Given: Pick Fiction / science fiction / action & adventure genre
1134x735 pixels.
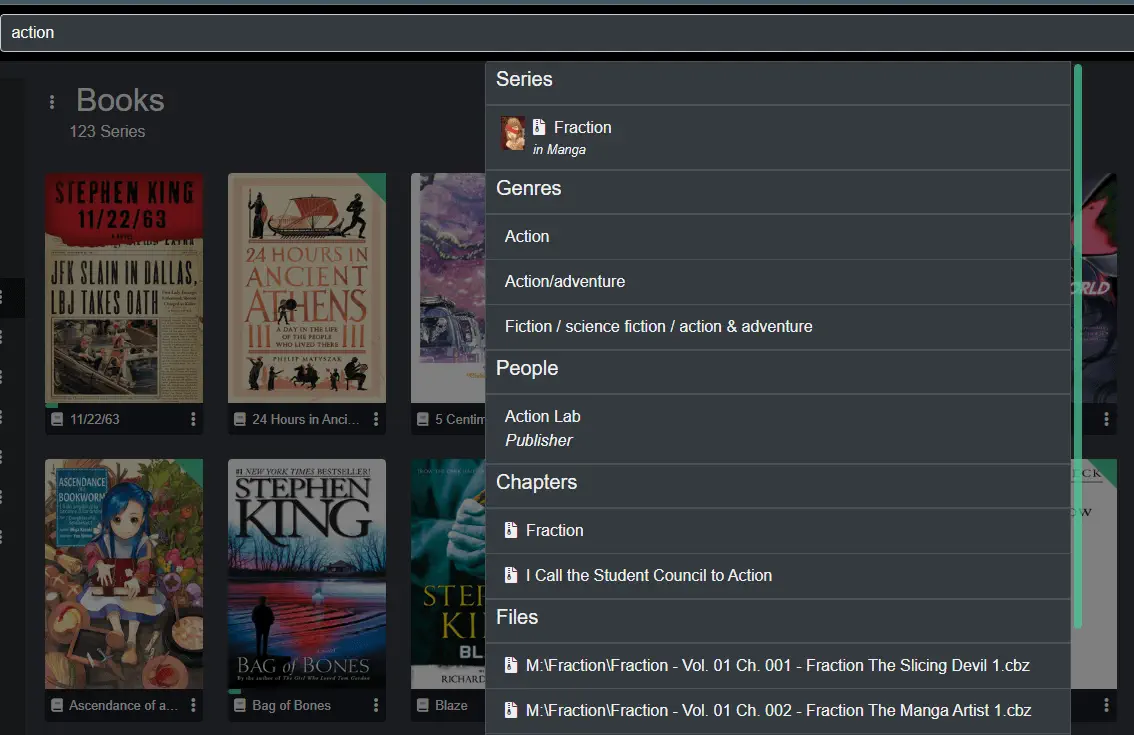Looking at the screenshot, I should pos(658,327).
